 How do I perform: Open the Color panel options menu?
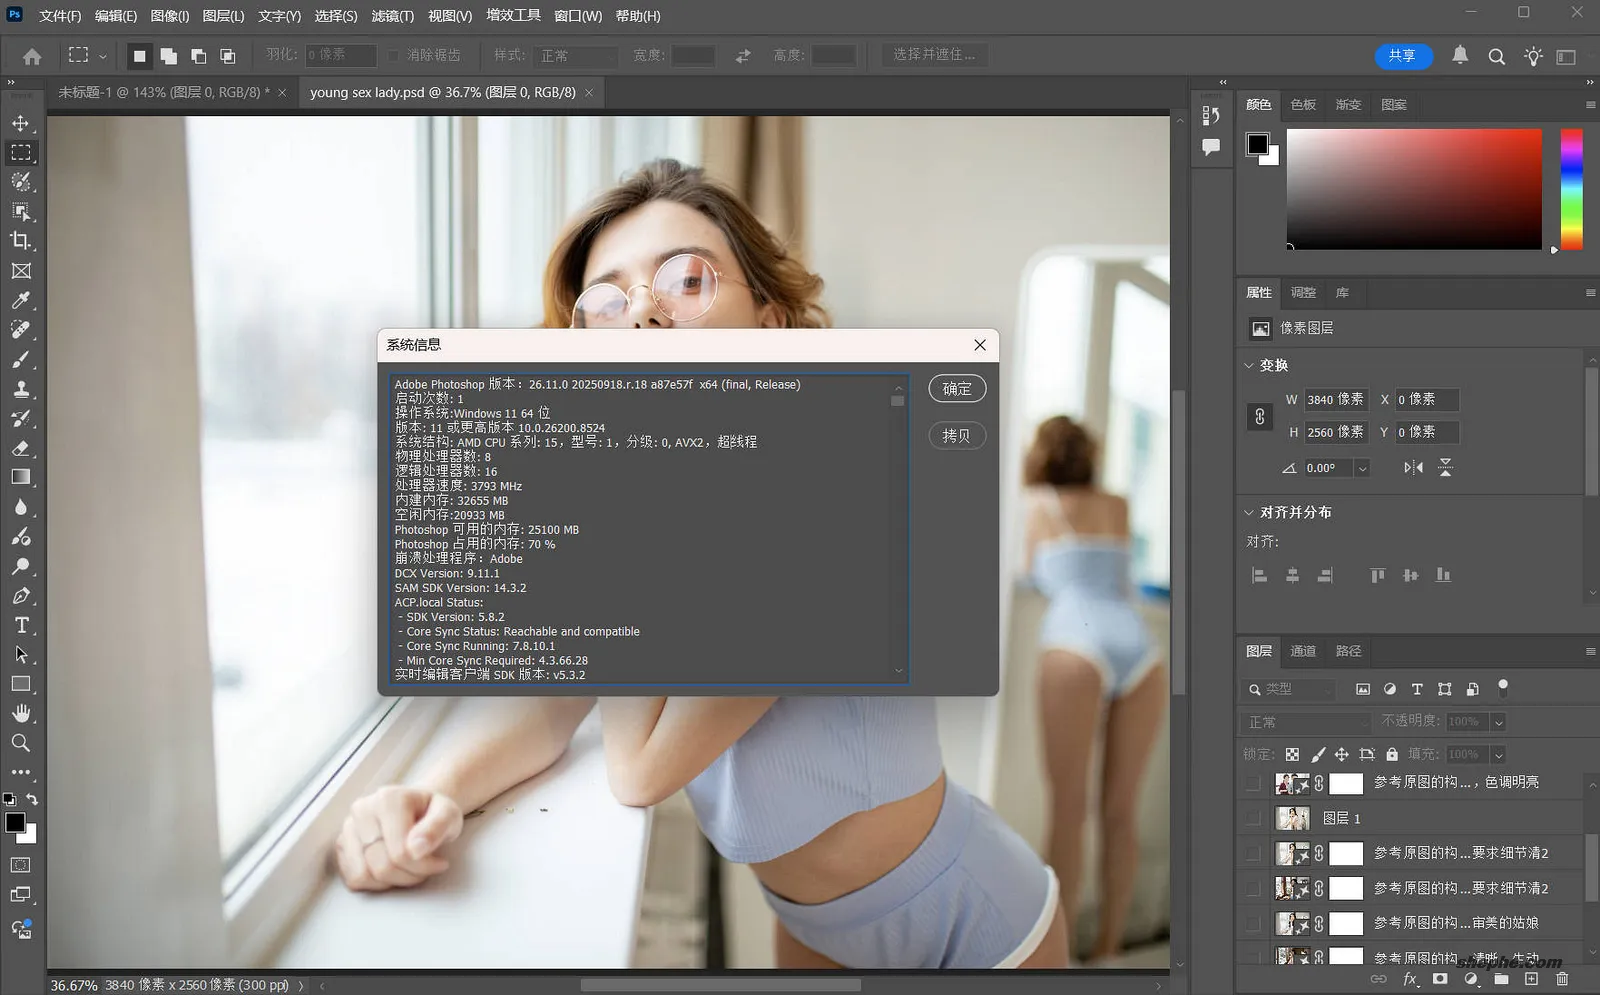pyautogui.click(x=1590, y=104)
